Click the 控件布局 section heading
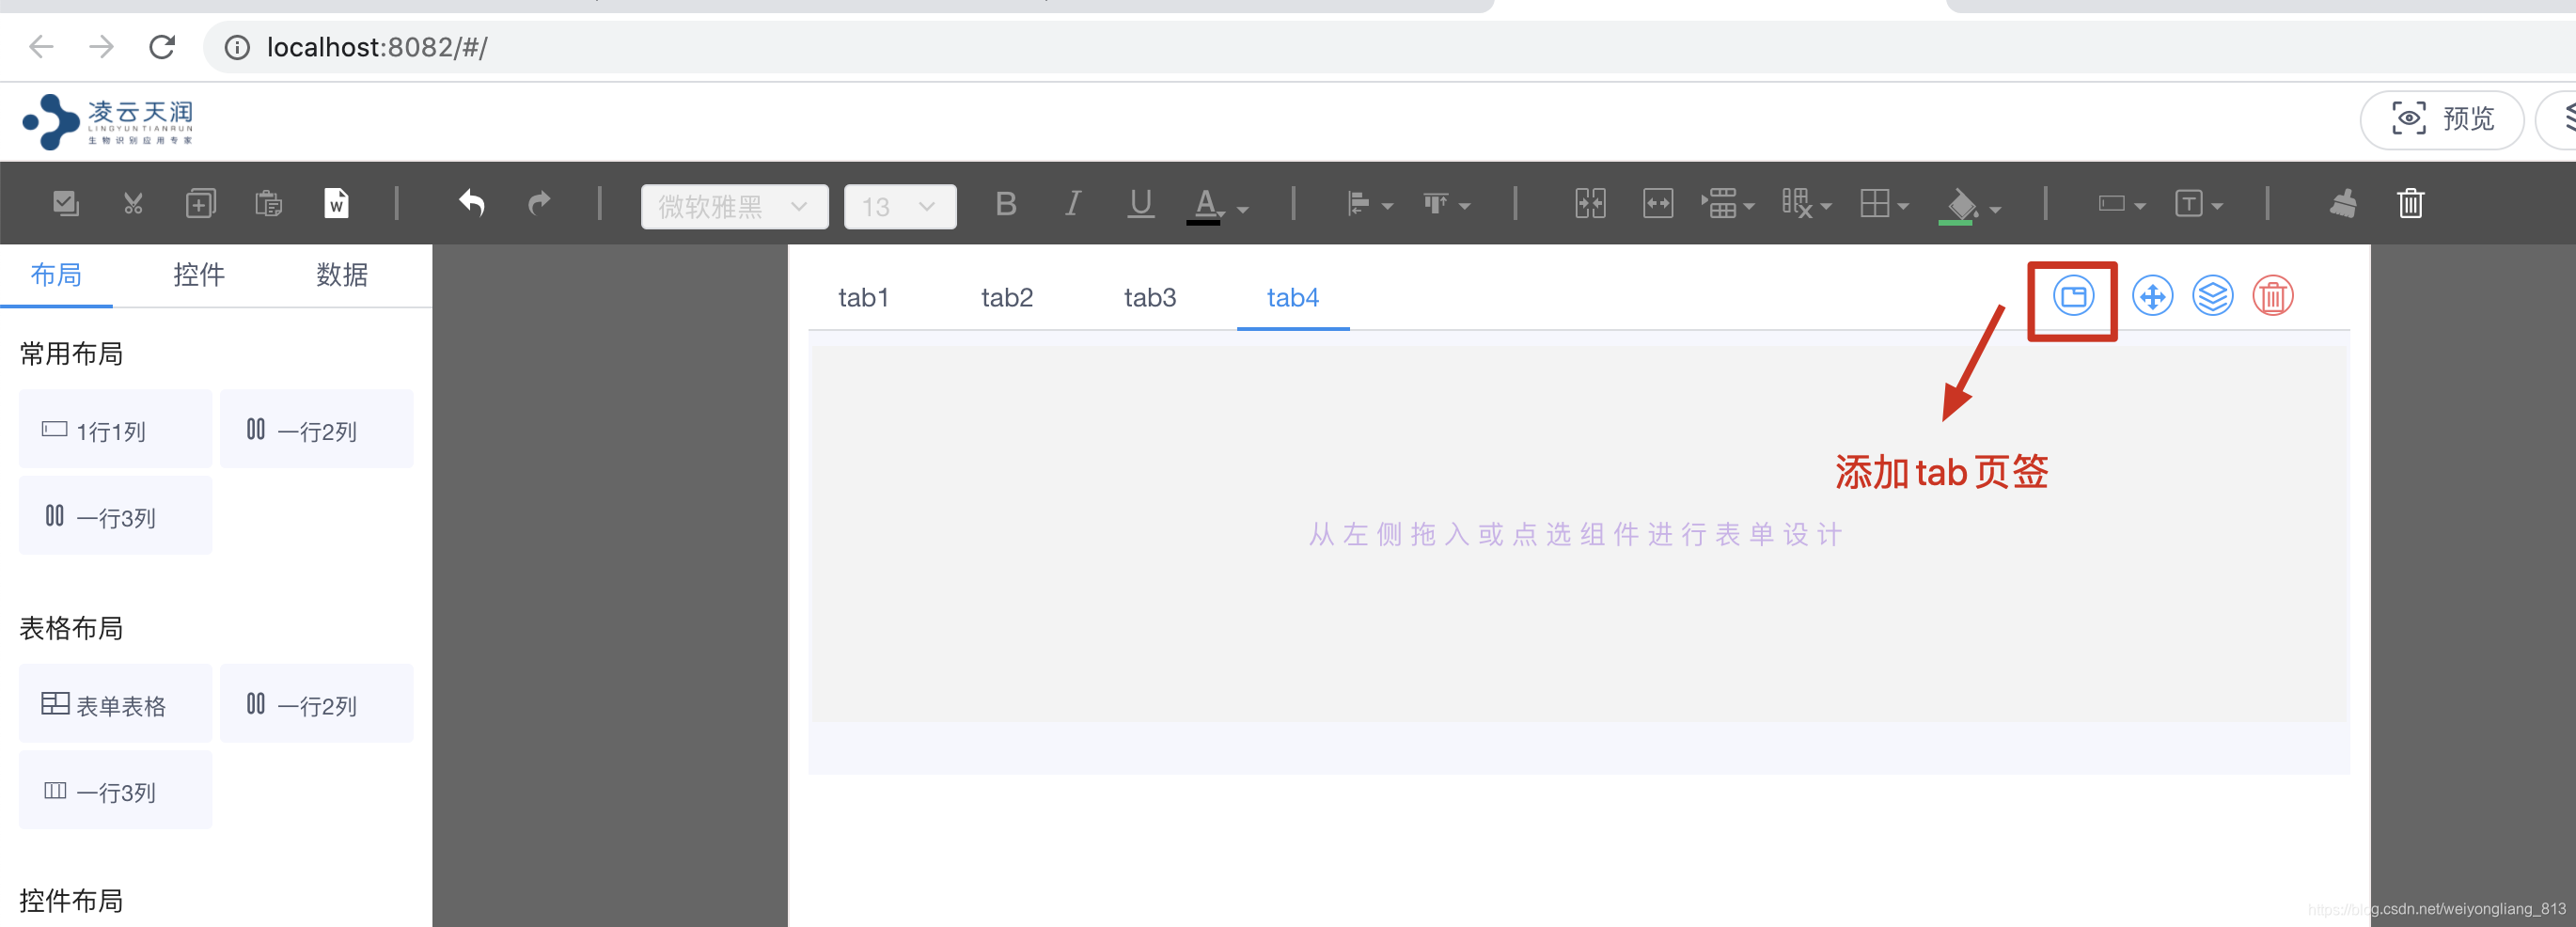2576x927 pixels. 71,901
